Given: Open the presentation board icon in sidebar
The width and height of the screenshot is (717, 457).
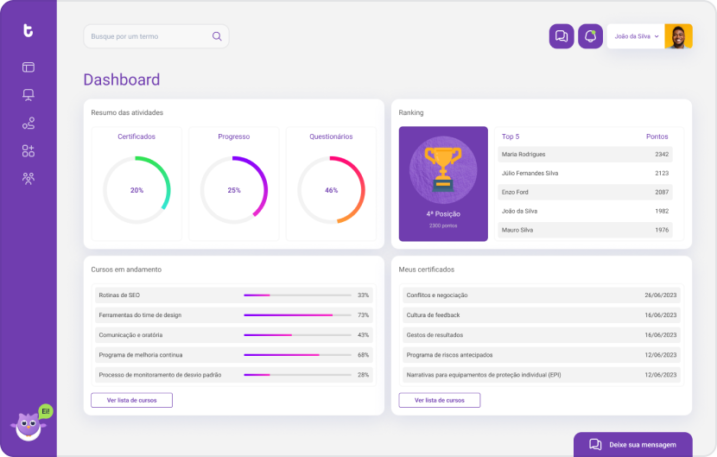Looking at the screenshot, I should [28, 95].
